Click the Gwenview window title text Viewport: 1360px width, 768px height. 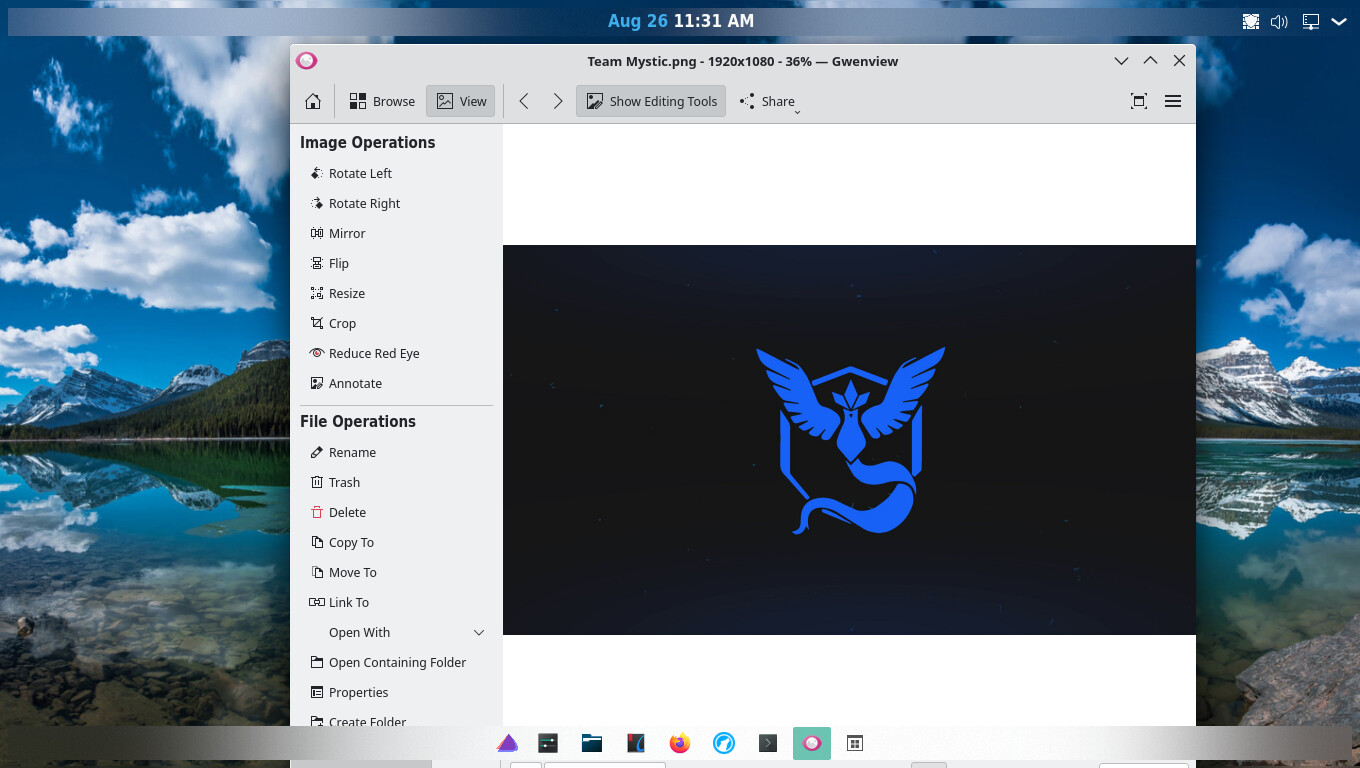pos(742,61)
